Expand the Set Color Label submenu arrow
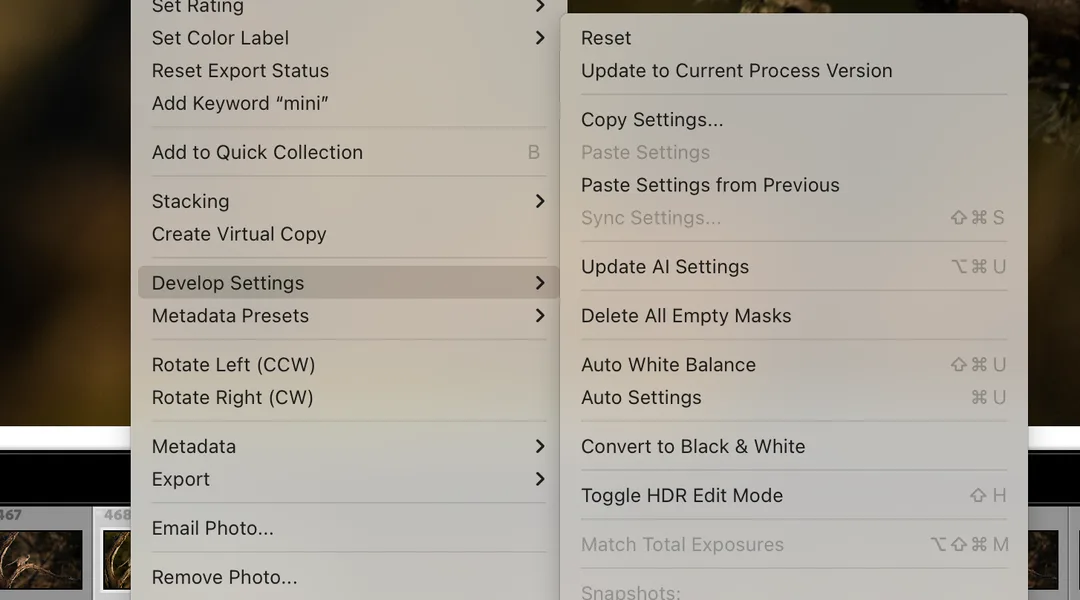The width and height of the screenshot is (1080, 600). [540, 38]
